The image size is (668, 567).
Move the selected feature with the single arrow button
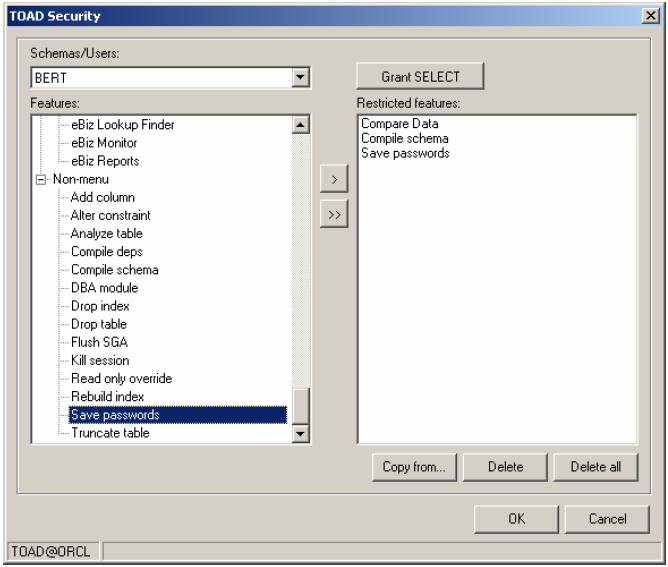[334, 179]
